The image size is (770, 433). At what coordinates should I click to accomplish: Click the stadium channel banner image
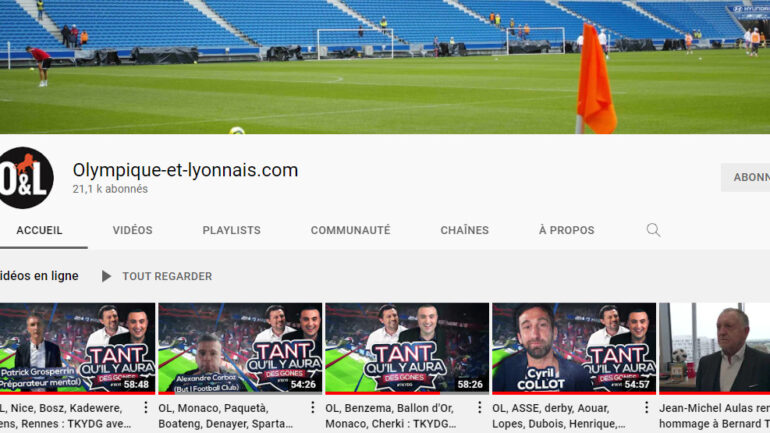pyautogui.click(x=385, y=67)
